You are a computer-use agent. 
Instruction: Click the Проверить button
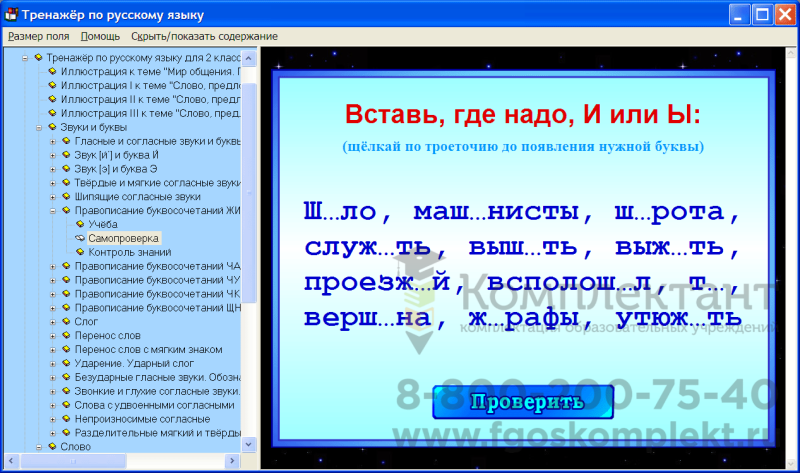[x=523, y=402]
